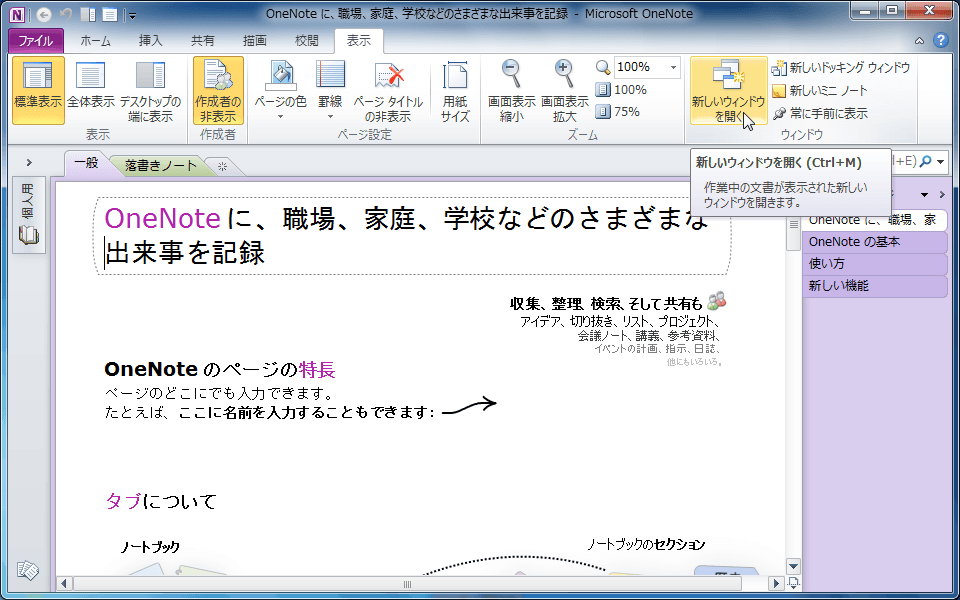Open the zoom percentage dropdown arrow
This screenshot has height=600, width=960.
click(x=674, y=67)
